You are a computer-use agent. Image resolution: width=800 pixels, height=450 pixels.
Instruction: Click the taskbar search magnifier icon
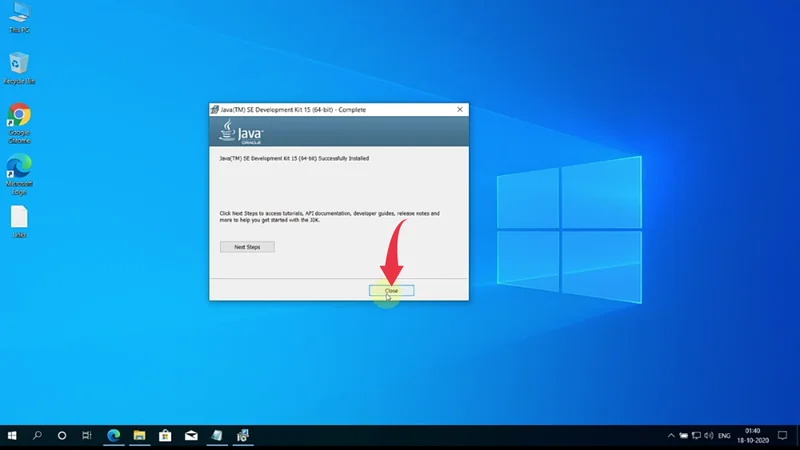(38, 436)
